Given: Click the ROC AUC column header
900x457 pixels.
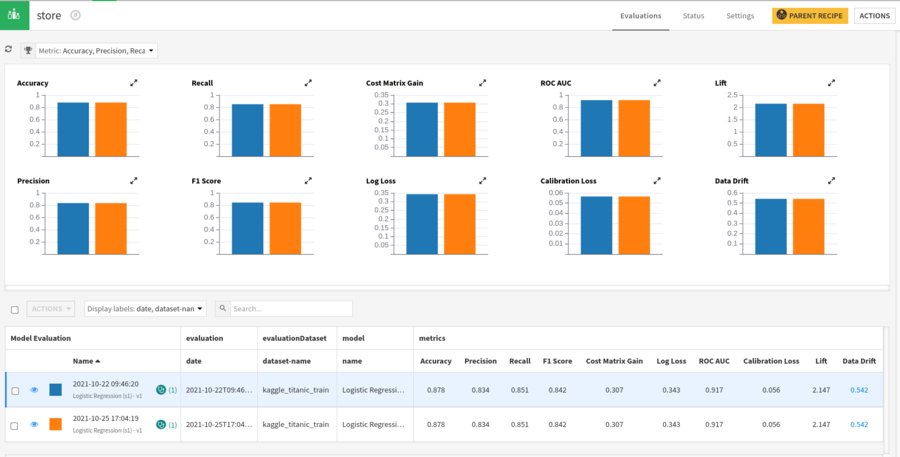Looking at the screenshot, I should pyautogui.click(x=714, y=361).
